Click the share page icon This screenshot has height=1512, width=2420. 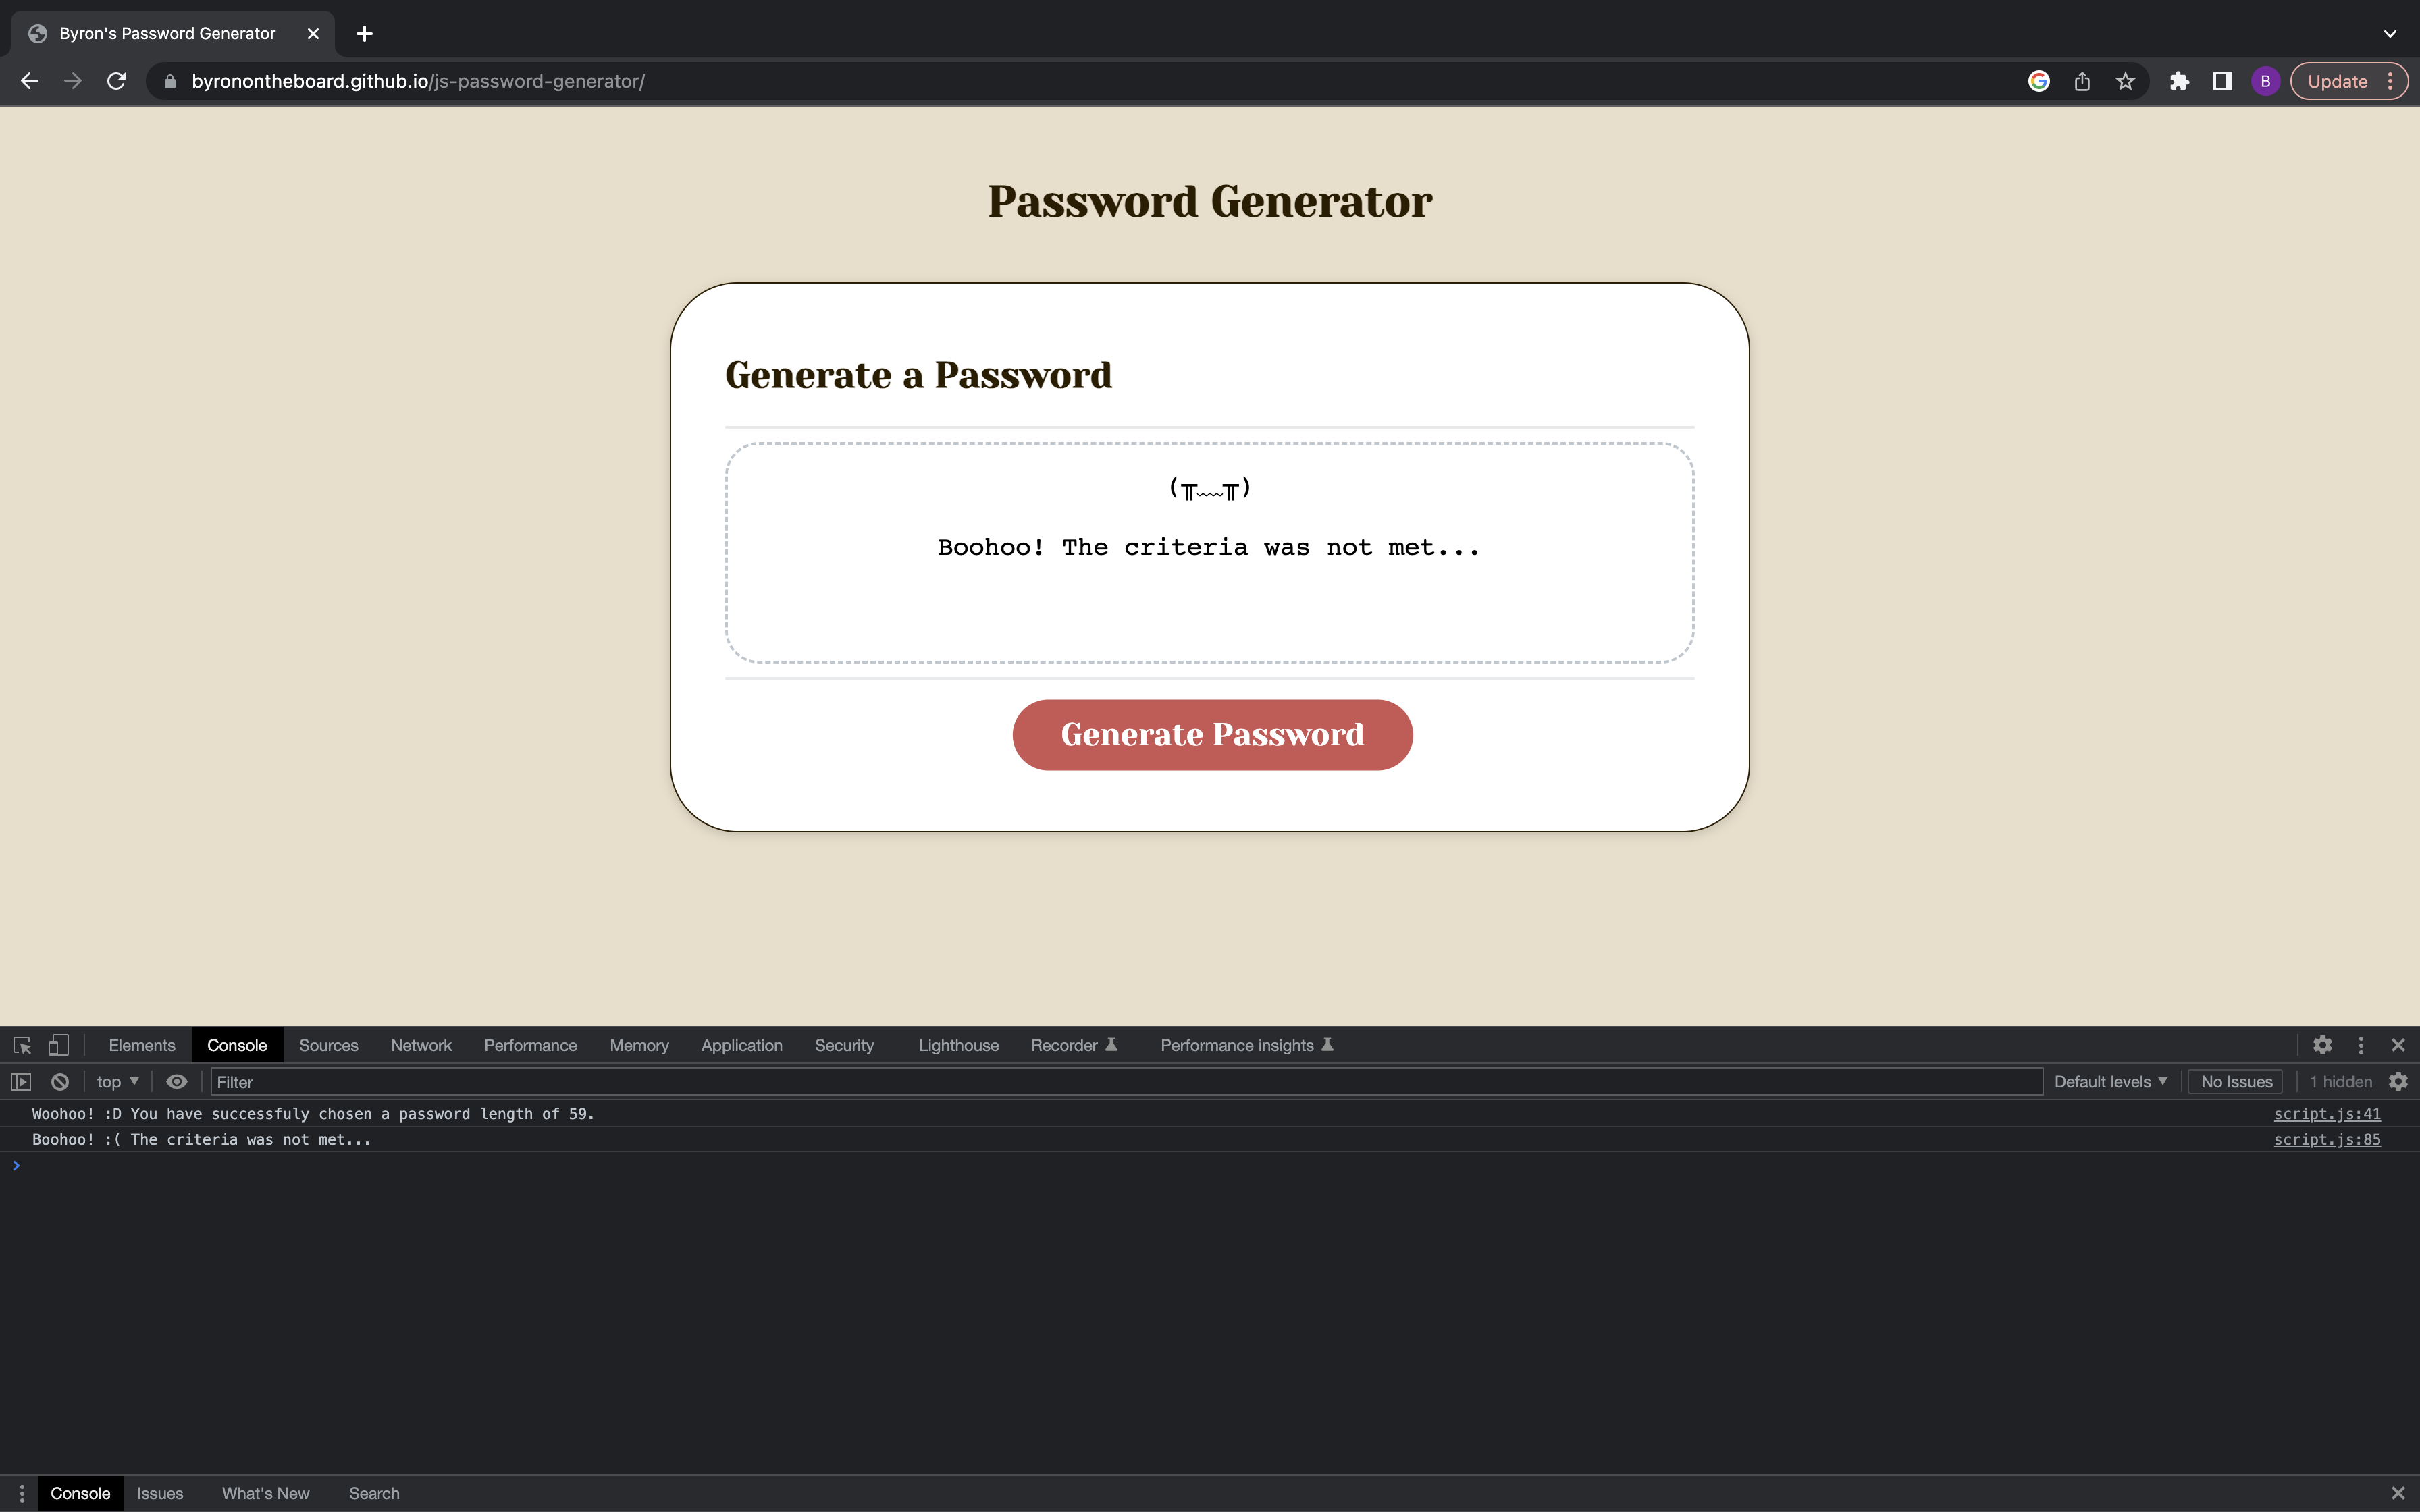coord(2082,81)
